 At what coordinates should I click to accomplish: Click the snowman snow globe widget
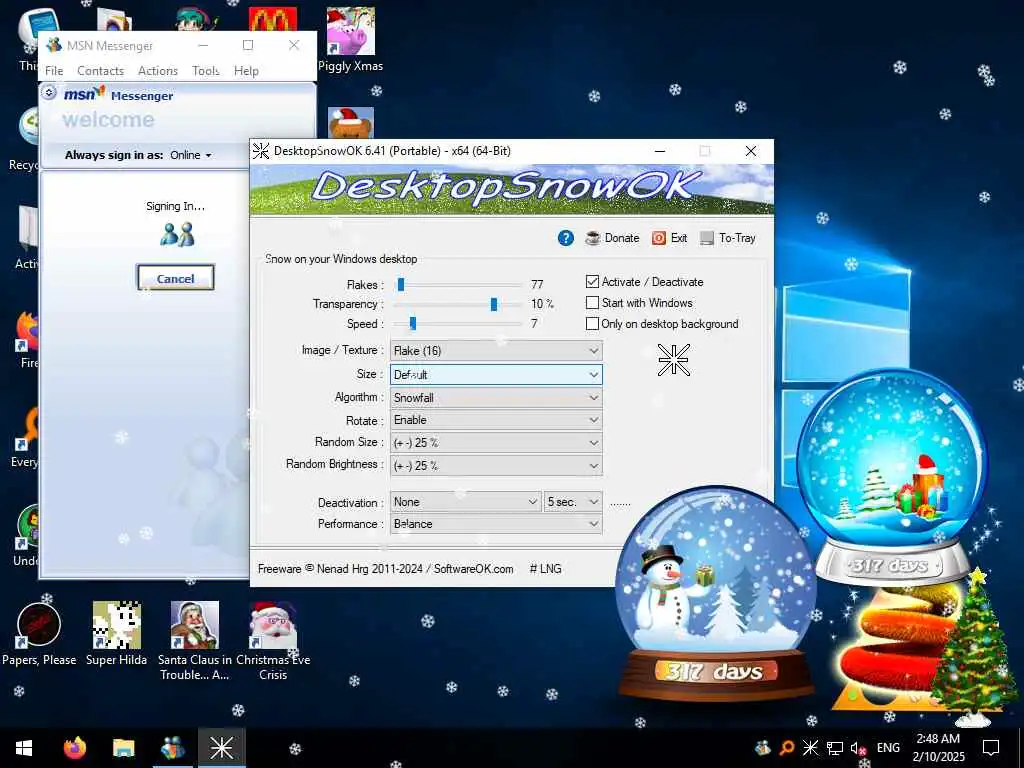[714, 593]
